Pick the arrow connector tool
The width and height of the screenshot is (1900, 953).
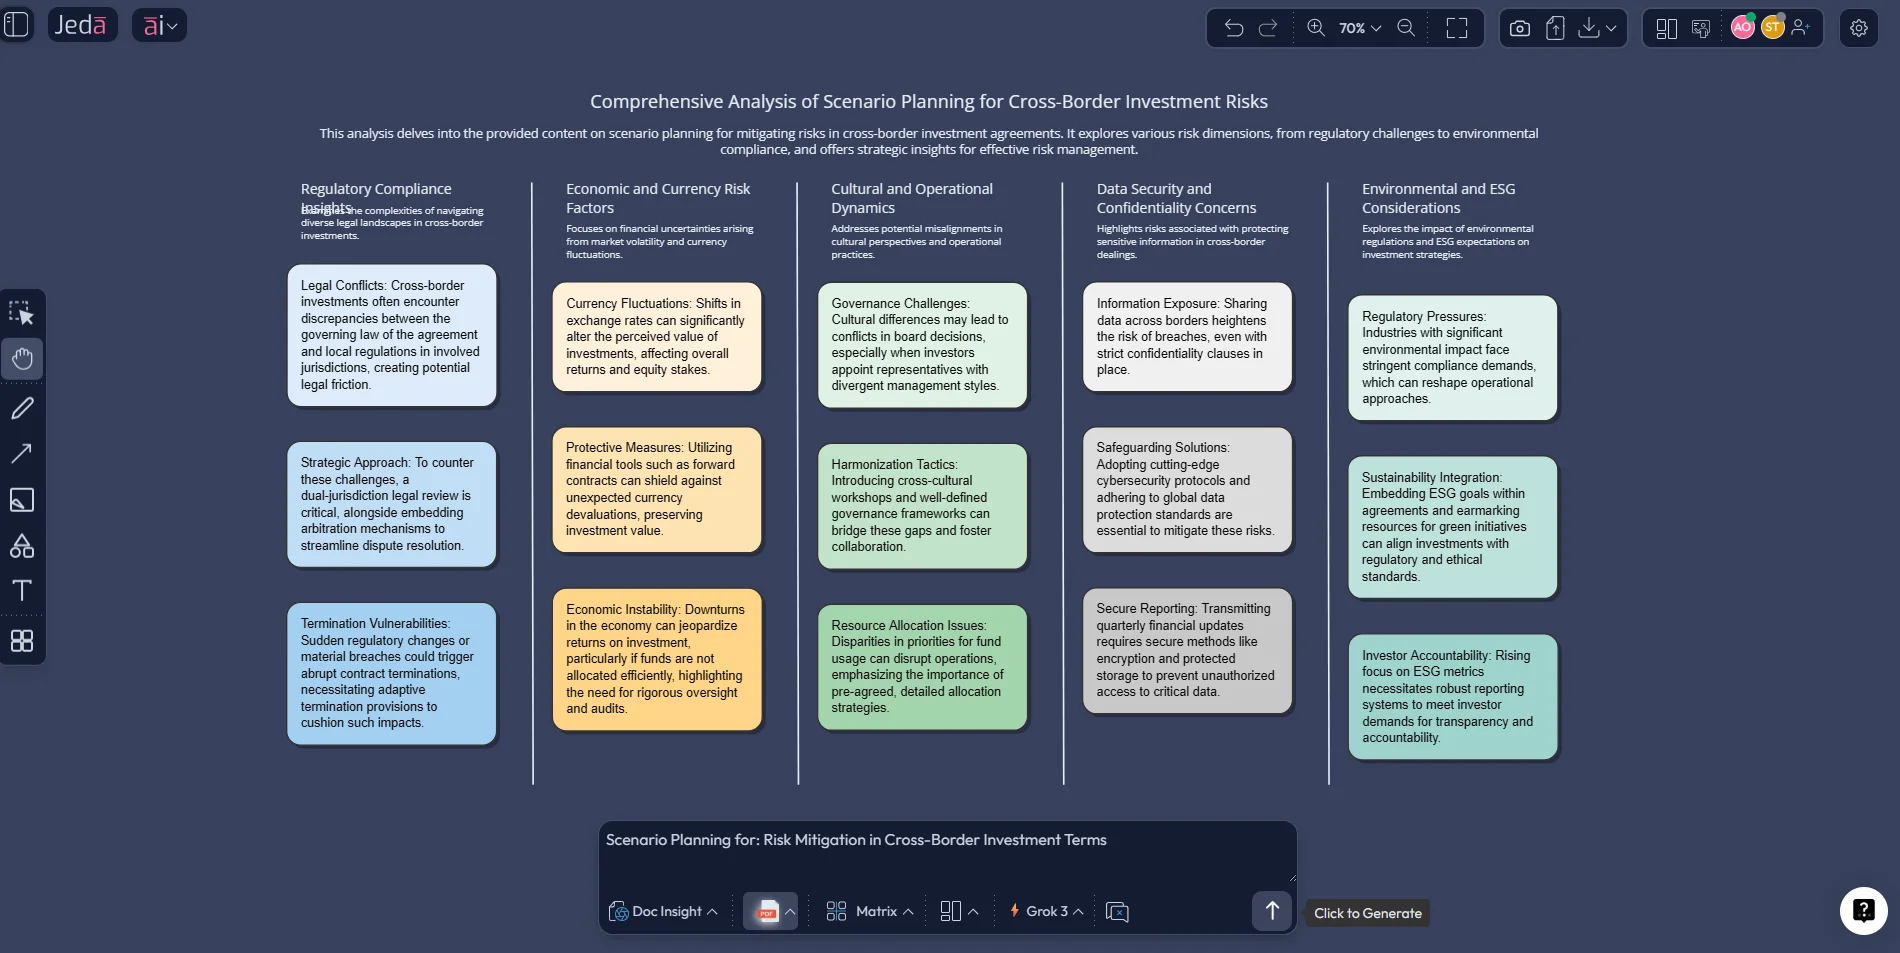(x=22, y=453)
